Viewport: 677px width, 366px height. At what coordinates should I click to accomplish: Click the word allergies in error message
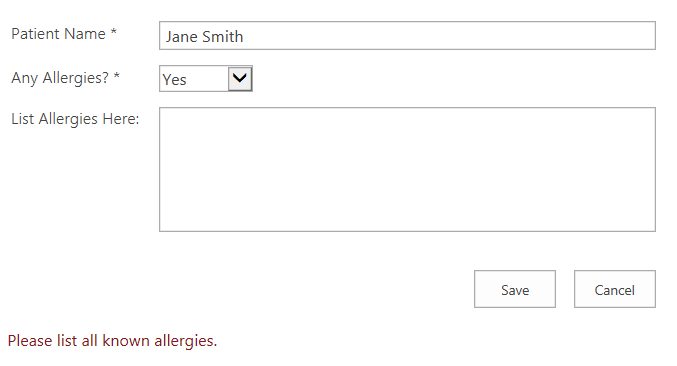[184, 341]
